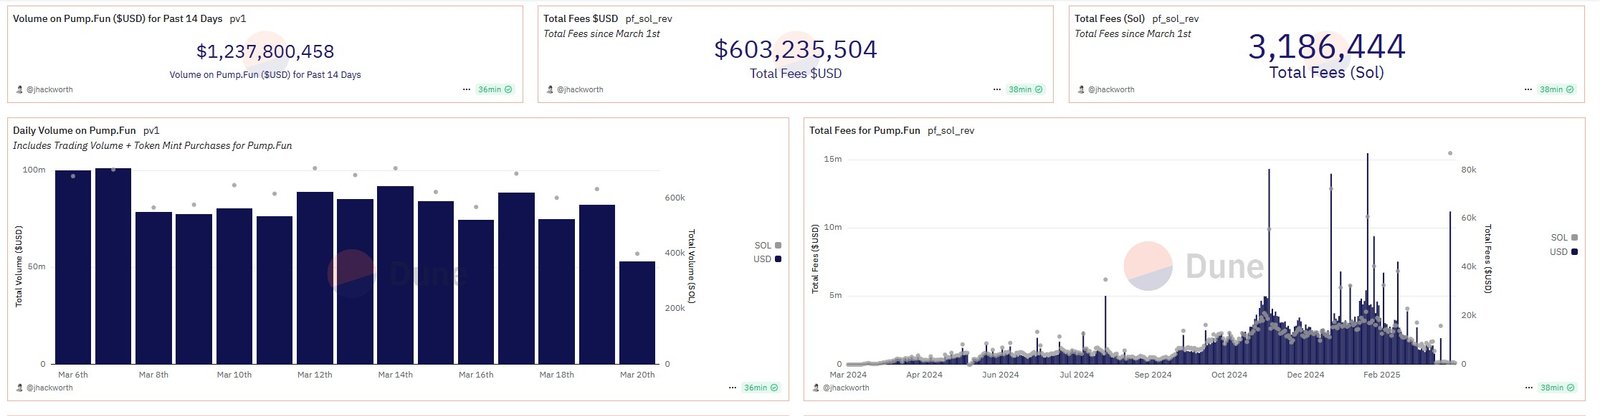Click the Mar 20th bar in Daily Volume chart
Image resolution: width=1600 pixels, height=416 pixels.
coord(637,312)
